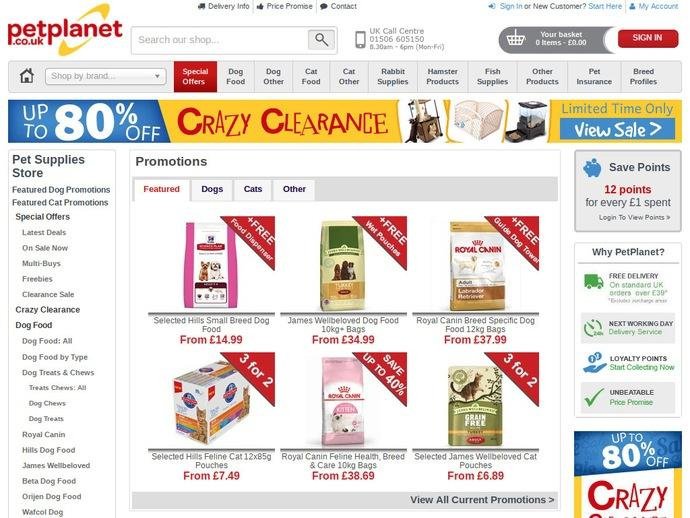Open the shopping basket icon
690x518 pixels.
[515, 38]
